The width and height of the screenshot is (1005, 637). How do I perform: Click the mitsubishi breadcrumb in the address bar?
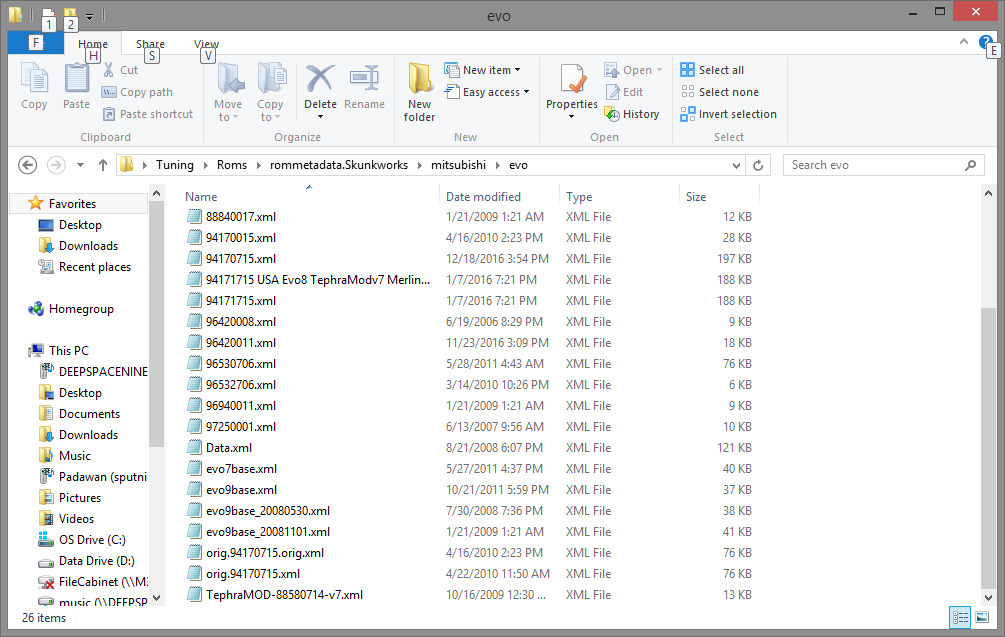(x=461, y=165)
